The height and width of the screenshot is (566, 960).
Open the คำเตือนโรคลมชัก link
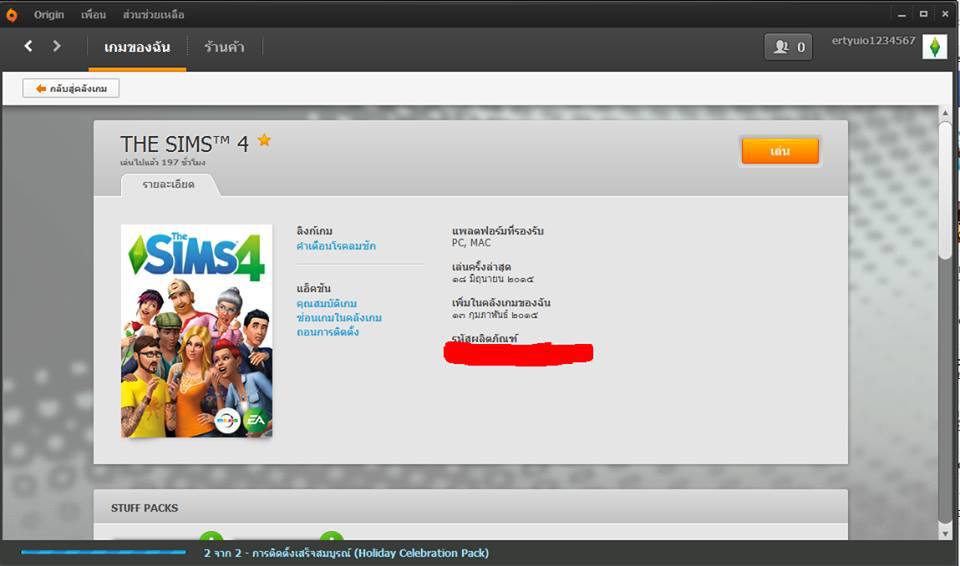pyautogui.click(x=336, y=246)
